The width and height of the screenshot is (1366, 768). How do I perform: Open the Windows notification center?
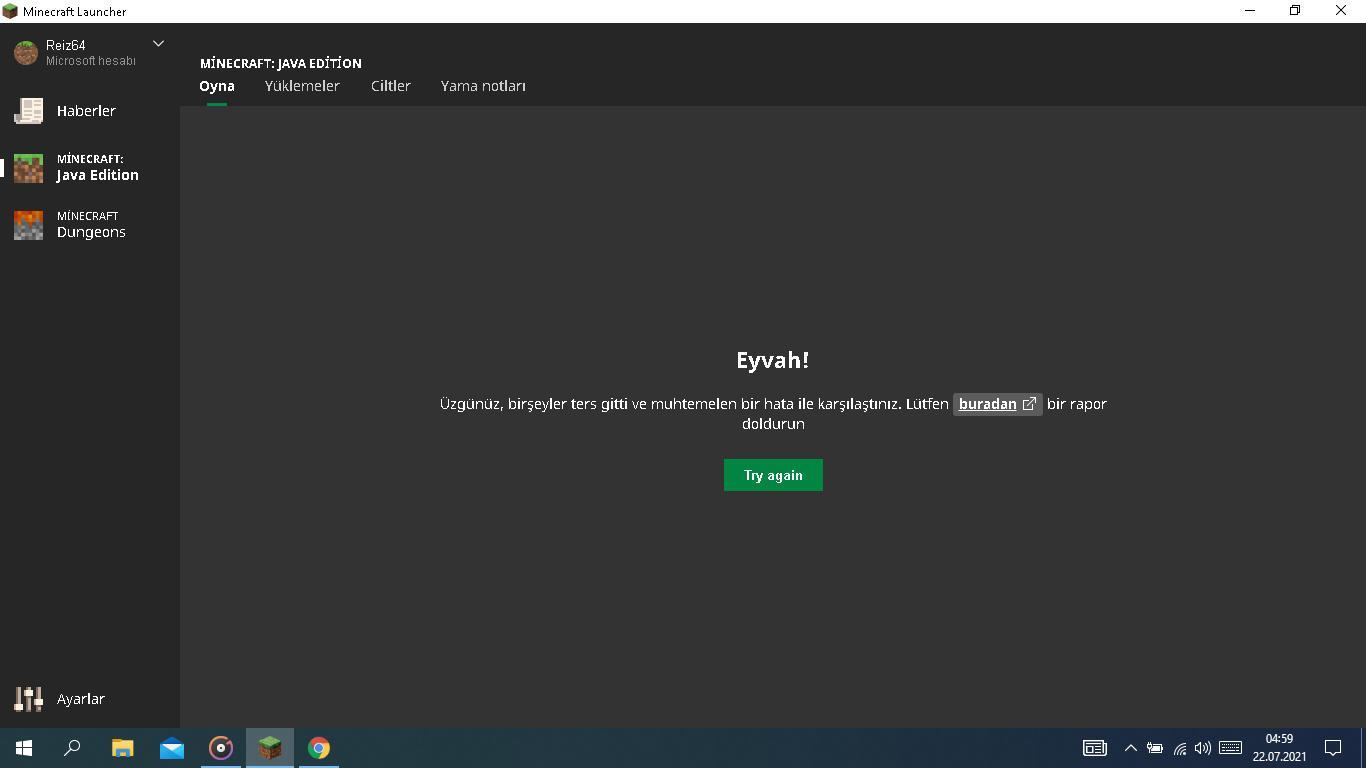(1333, 748)
